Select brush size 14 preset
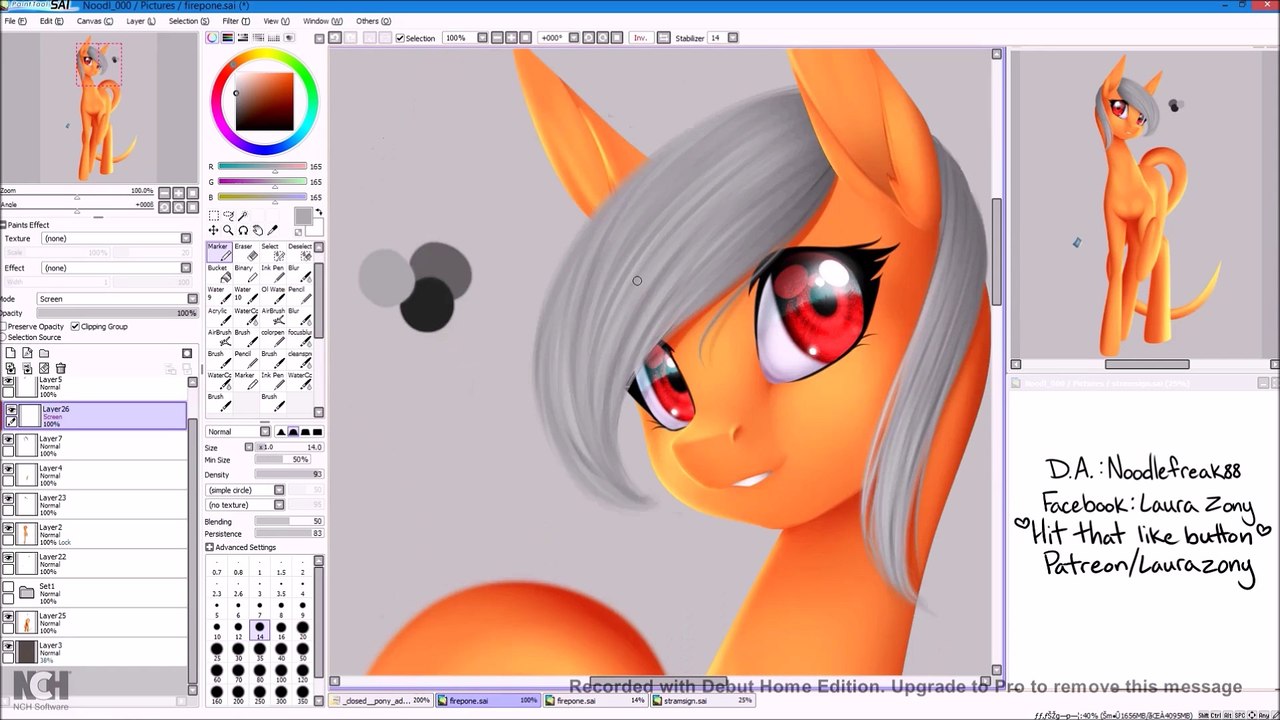 tap(260, 629)
